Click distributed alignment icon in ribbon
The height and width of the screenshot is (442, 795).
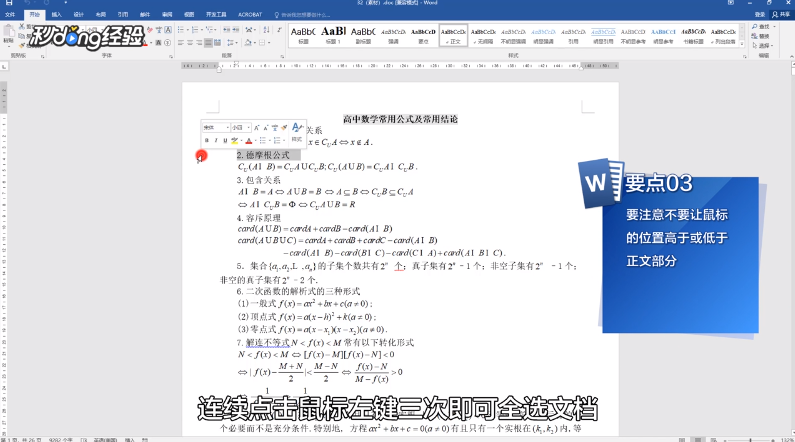click(218, 43)
